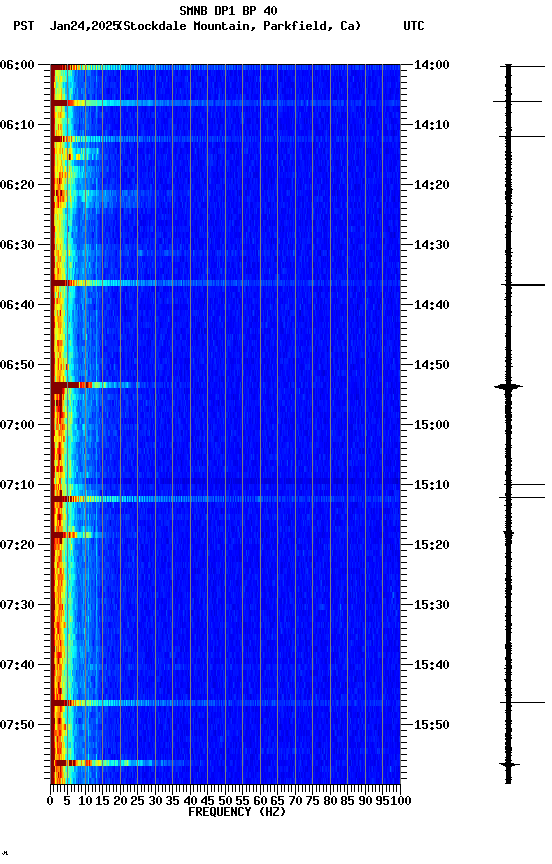Click the 10 Hz frequency axis label

[x=85, y=801]
